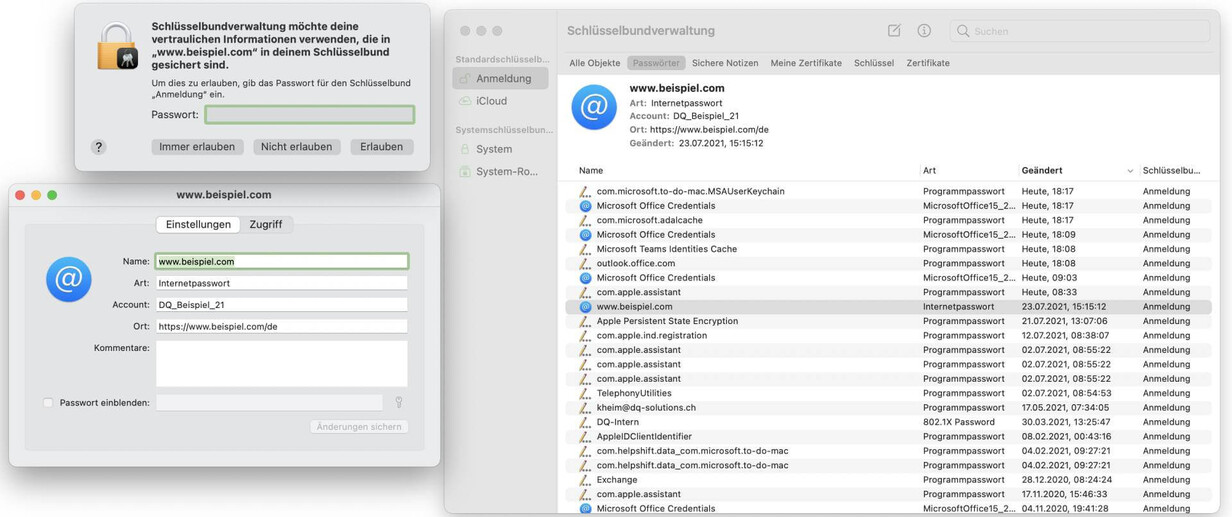Click the help question mark button
This screenshot has height=517, width=1232.
point(98,147)
